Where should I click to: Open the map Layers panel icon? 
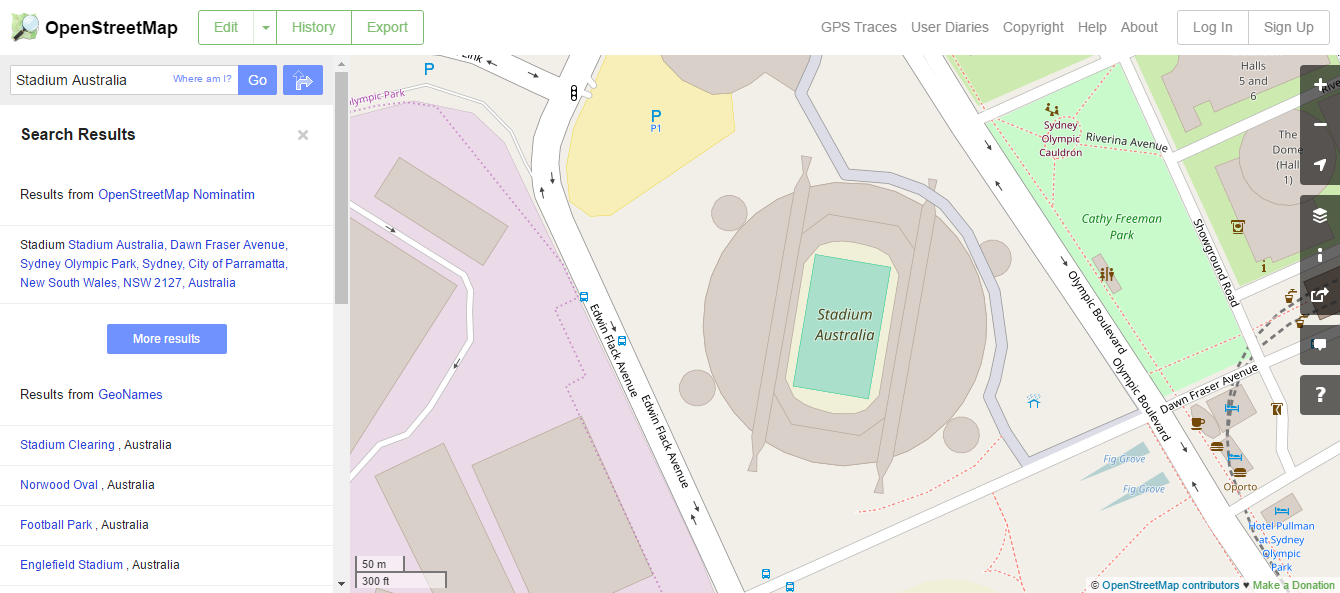pyautogui.click(x=1320, y=215)
